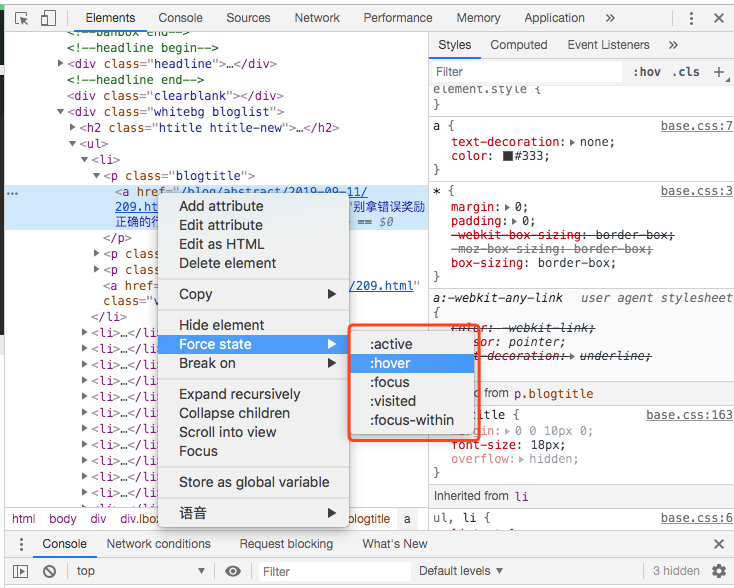Close the console drawer
The height and width of the screenshot is (588, 734).
click(x=718, y=544)
